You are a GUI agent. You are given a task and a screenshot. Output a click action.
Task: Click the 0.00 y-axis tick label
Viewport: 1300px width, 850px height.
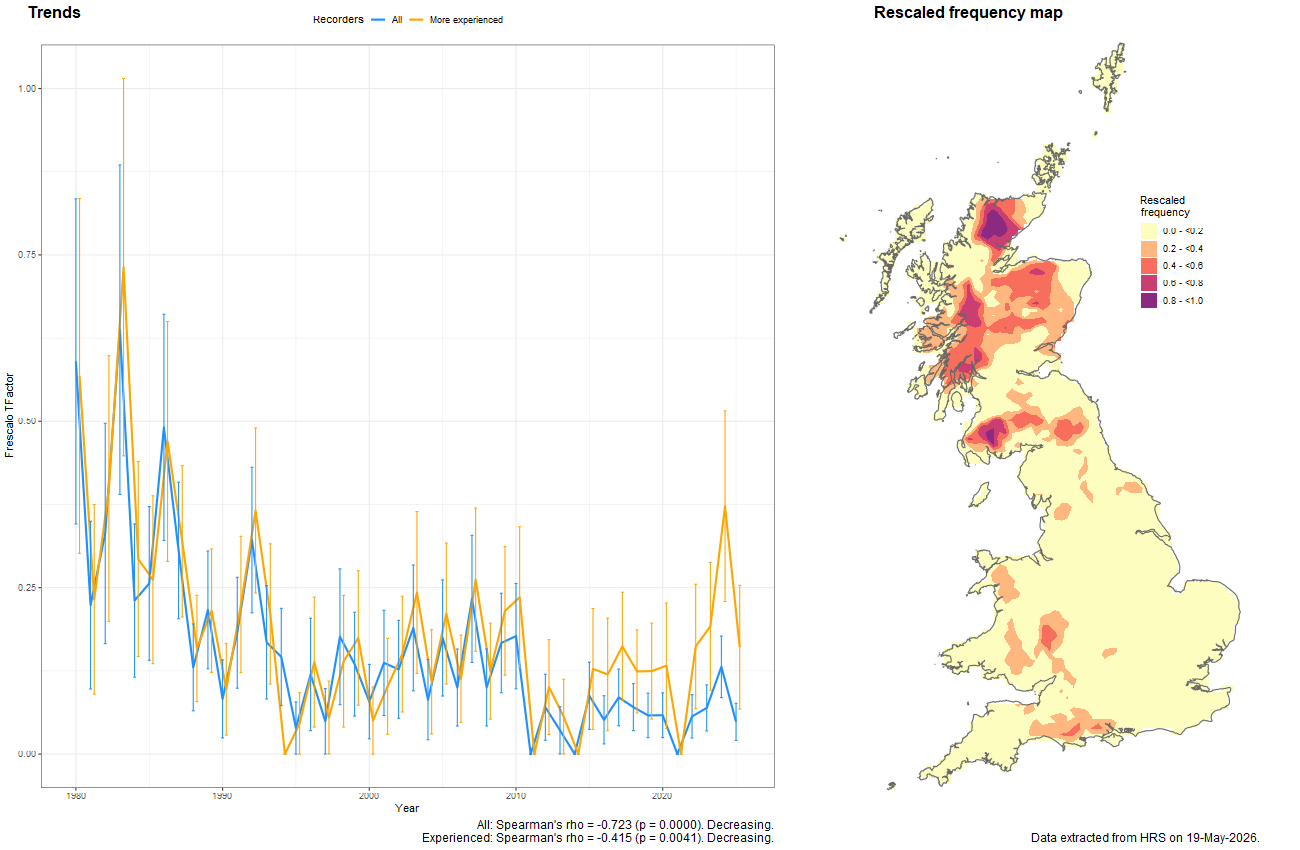tap(28, 754)
